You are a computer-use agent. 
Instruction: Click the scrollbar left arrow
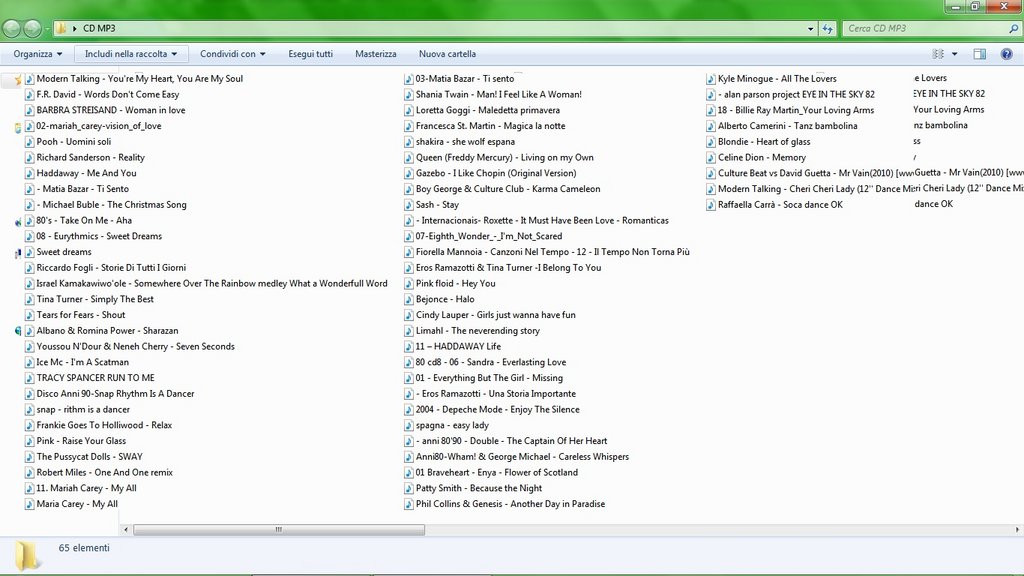point(126,530)
